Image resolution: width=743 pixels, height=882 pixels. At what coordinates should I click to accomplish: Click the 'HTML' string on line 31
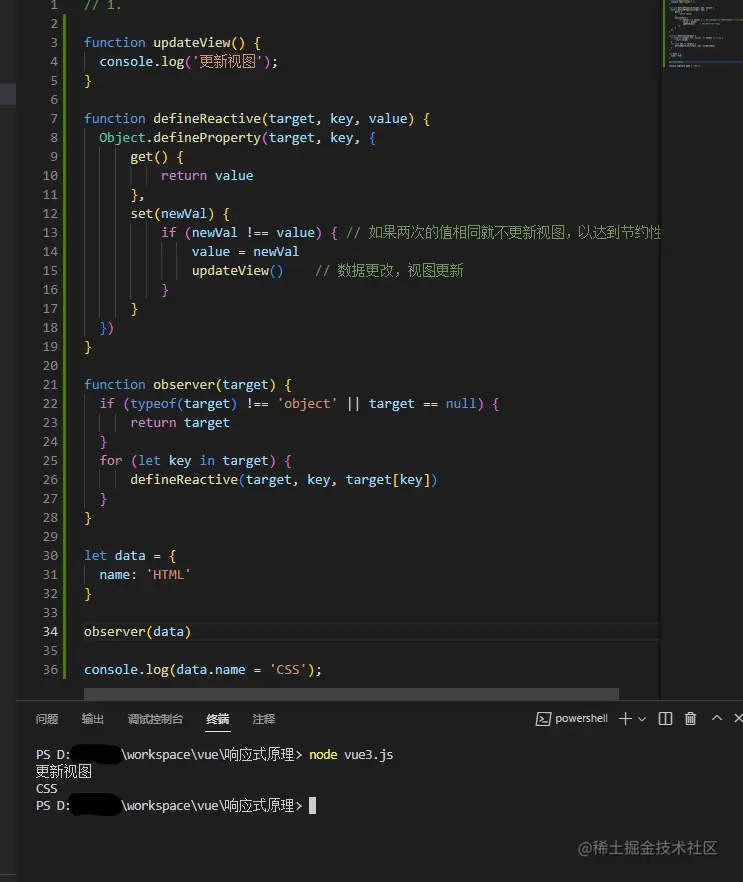(x=168, y=575)
